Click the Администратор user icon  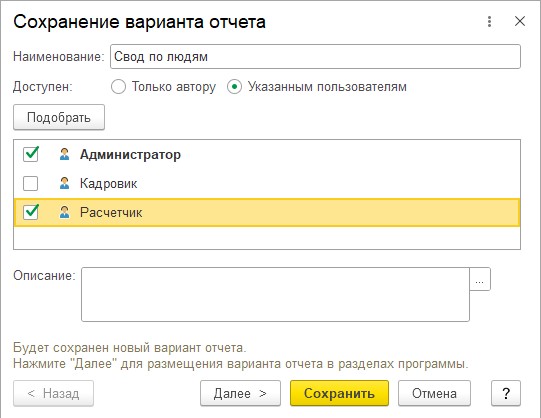point(64,154)
